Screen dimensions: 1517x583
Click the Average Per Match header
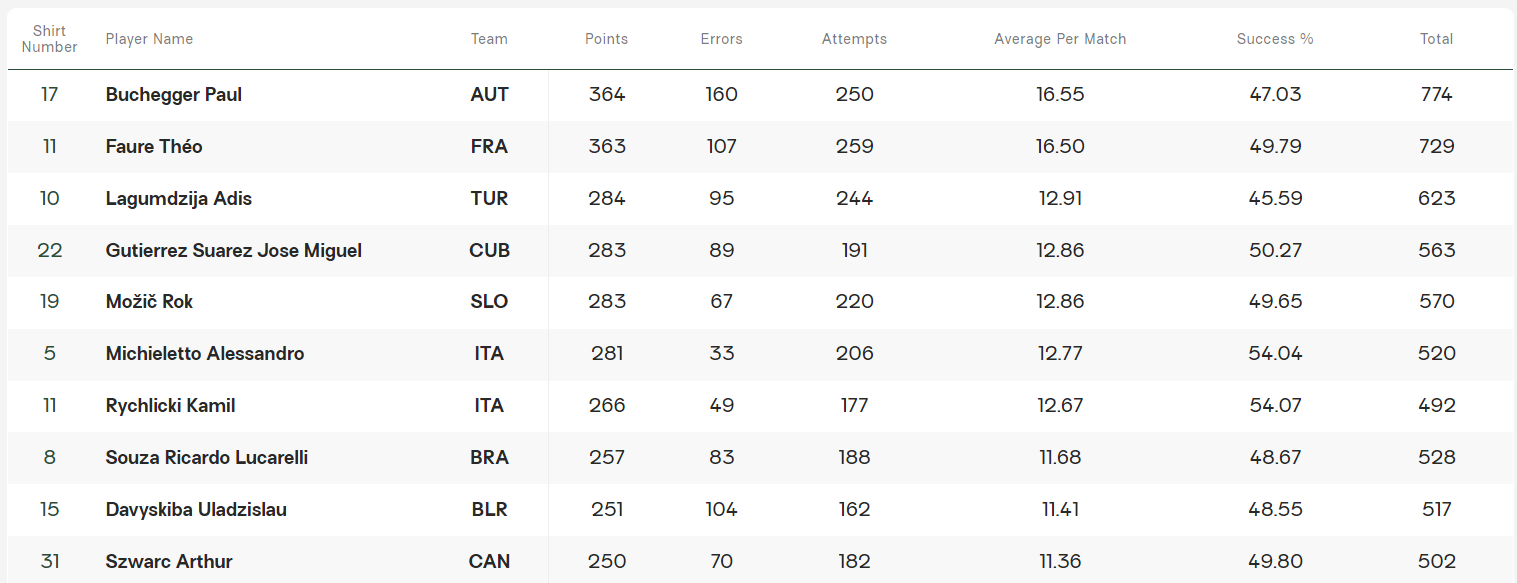click(1060, 39)
